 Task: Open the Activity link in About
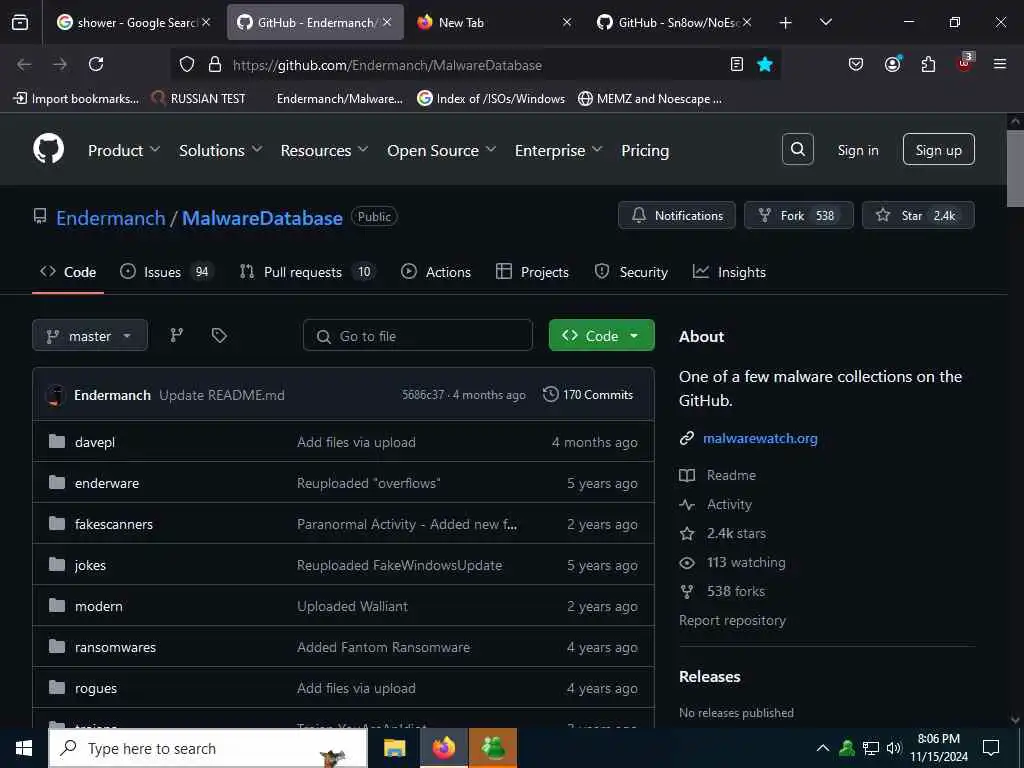(x=729, y=504)
